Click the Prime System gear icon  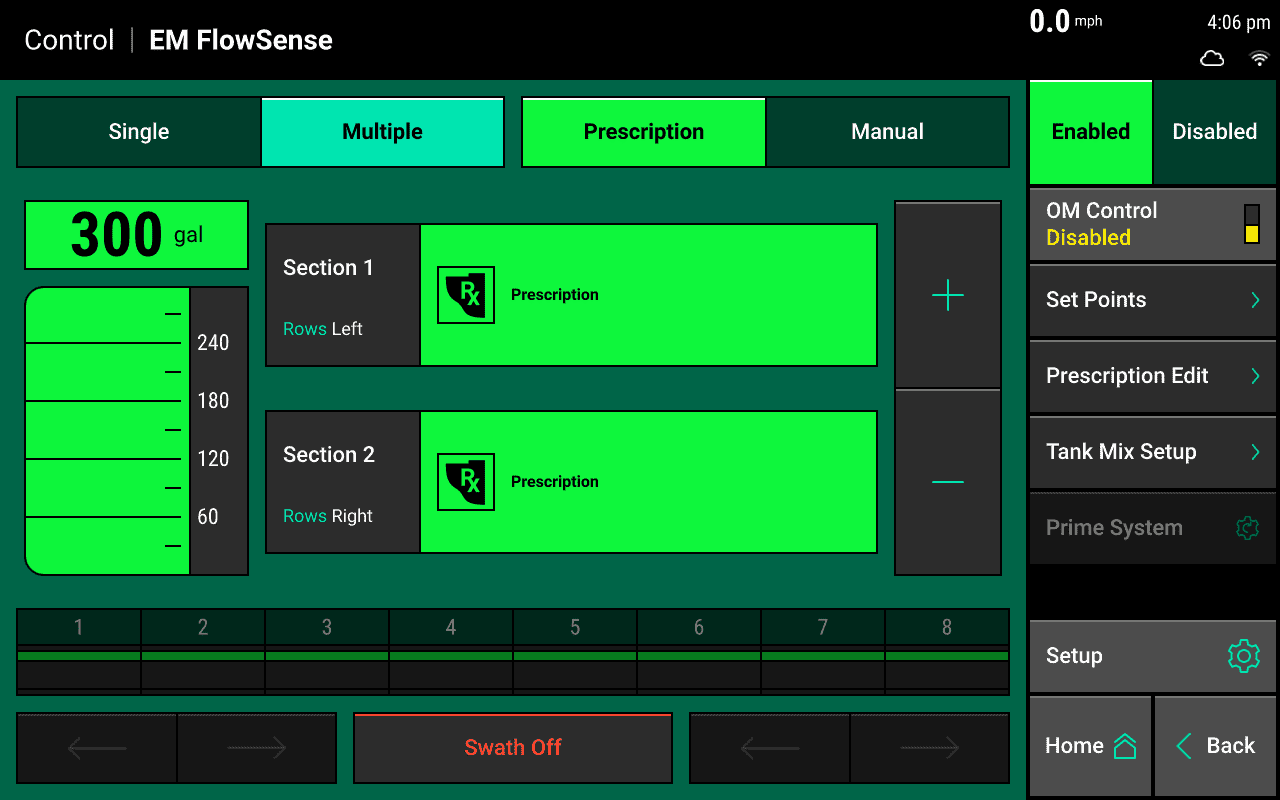(1247, 528)
